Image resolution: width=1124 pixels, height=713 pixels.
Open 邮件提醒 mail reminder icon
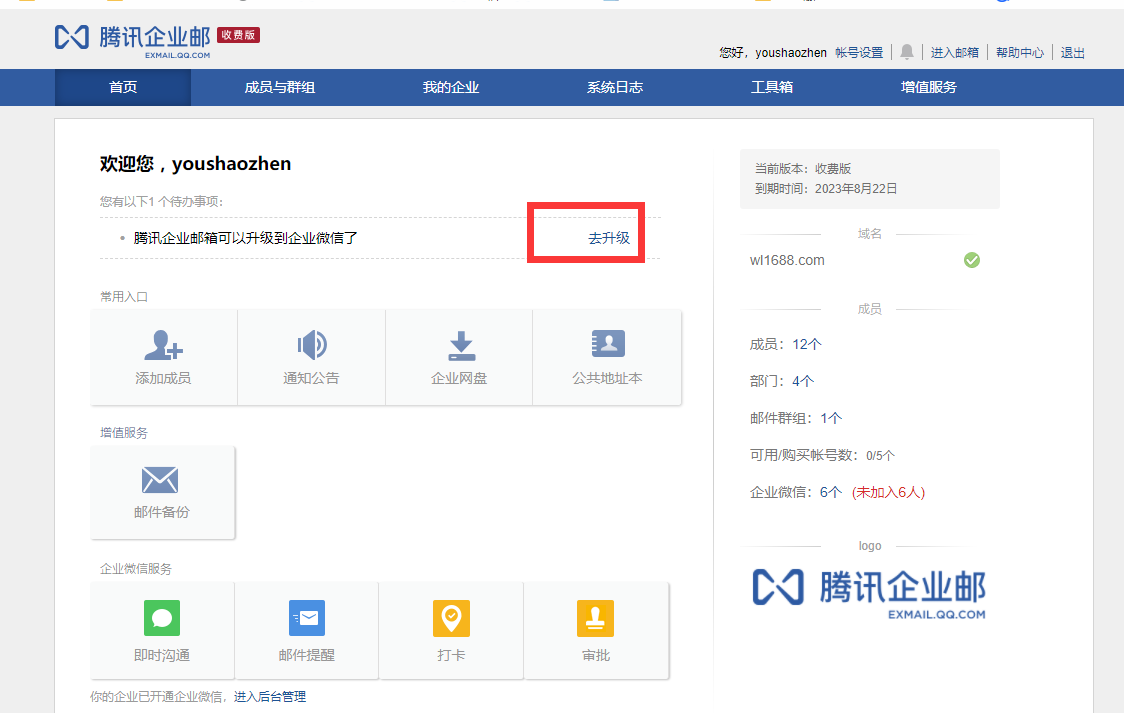(307, 618)
